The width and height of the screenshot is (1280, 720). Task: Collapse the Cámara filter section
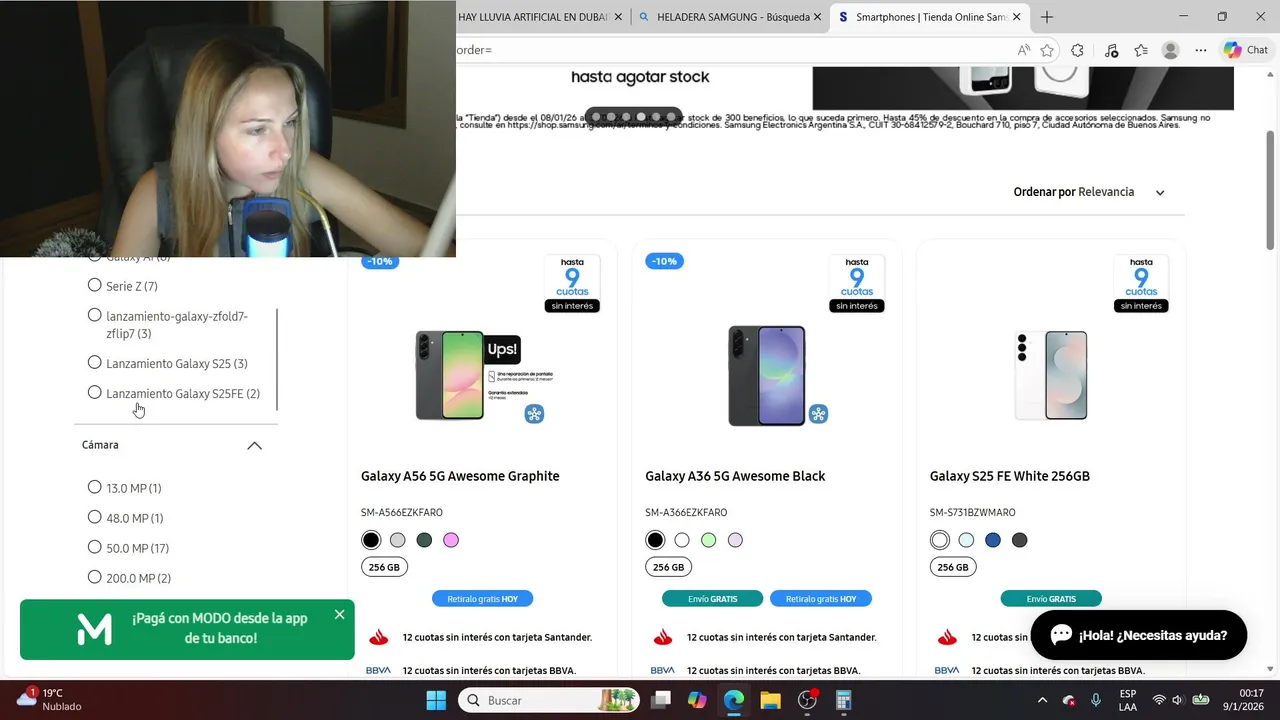(254, 446)
